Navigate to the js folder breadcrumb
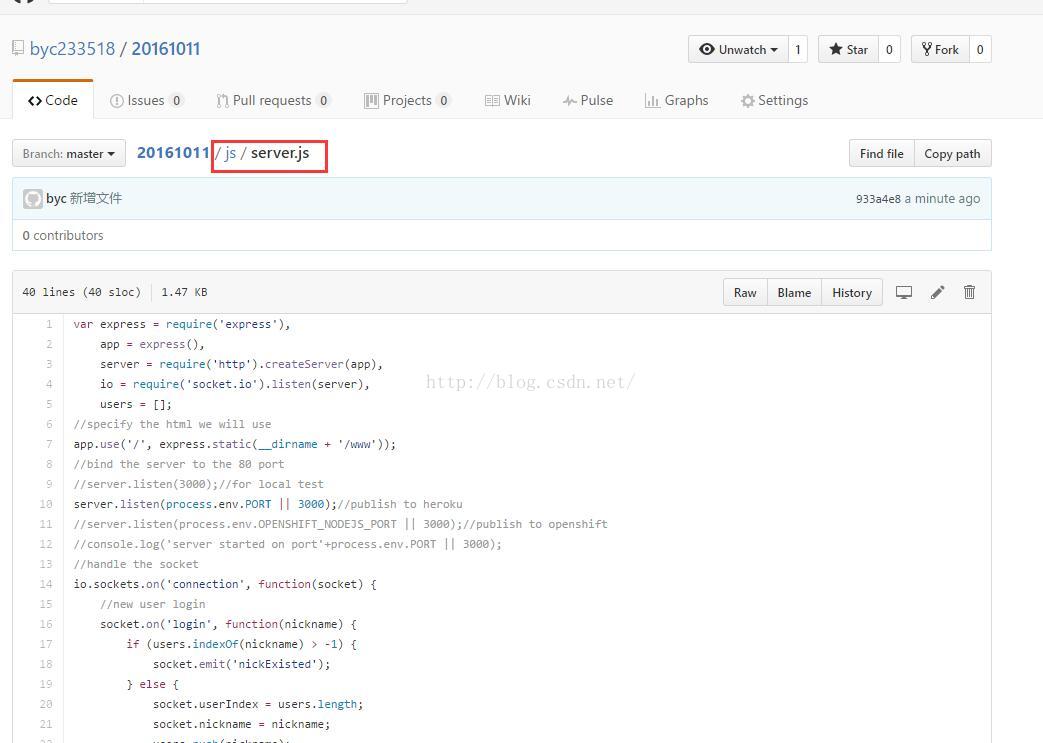 (230, 153)
